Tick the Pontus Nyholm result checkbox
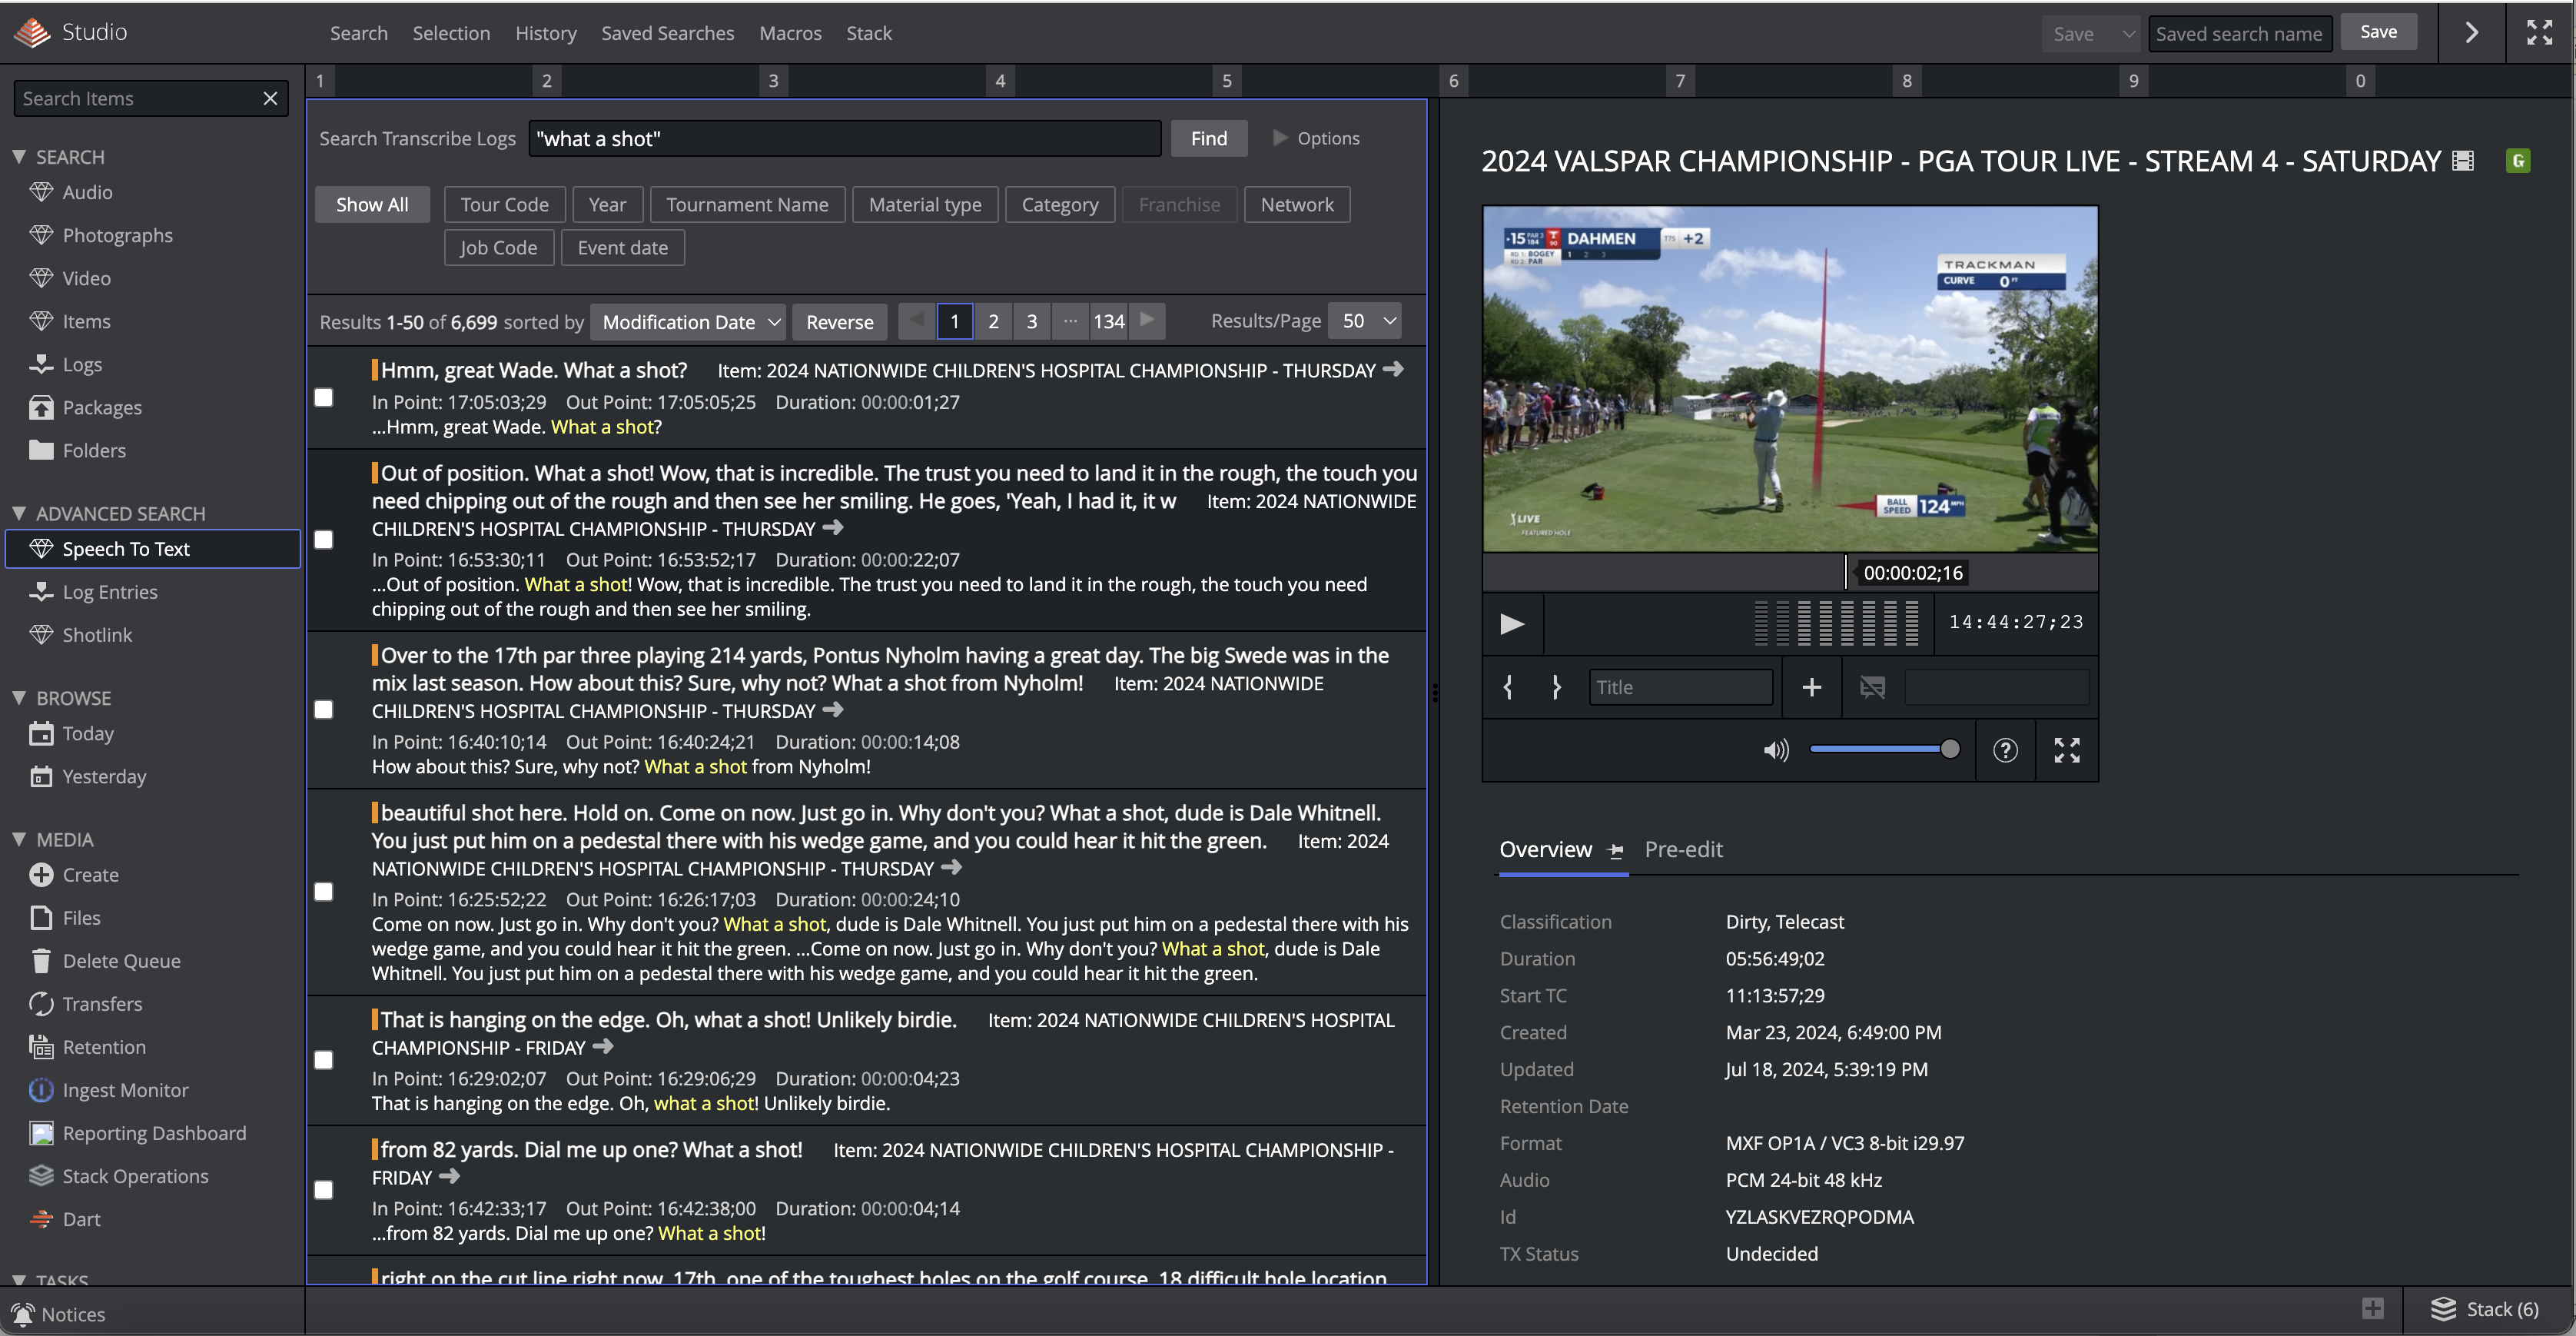Image resolution: width=2576 pixels, height=1336 pixels. click(324, 710)
